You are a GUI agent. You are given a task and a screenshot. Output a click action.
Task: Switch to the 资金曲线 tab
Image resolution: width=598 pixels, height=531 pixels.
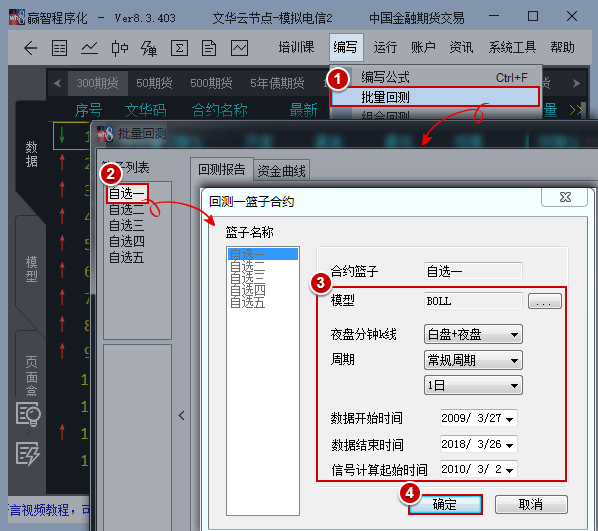point(281,171)
